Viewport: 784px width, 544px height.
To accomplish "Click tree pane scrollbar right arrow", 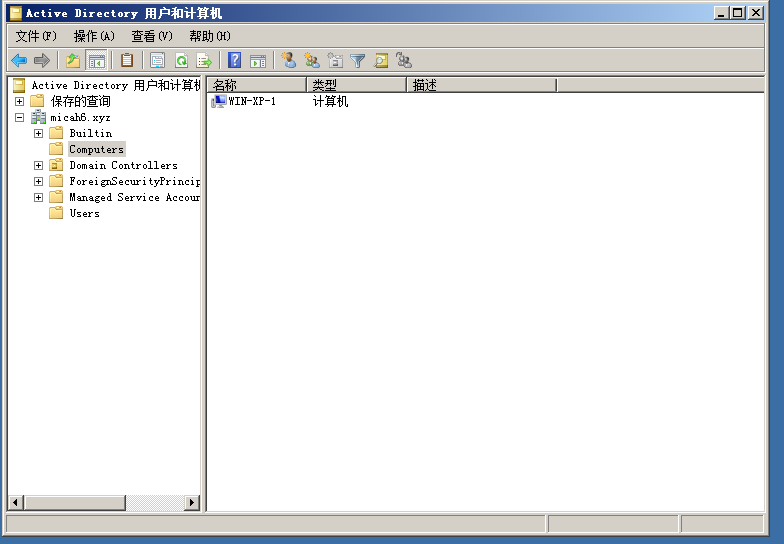I will [192, 502].
